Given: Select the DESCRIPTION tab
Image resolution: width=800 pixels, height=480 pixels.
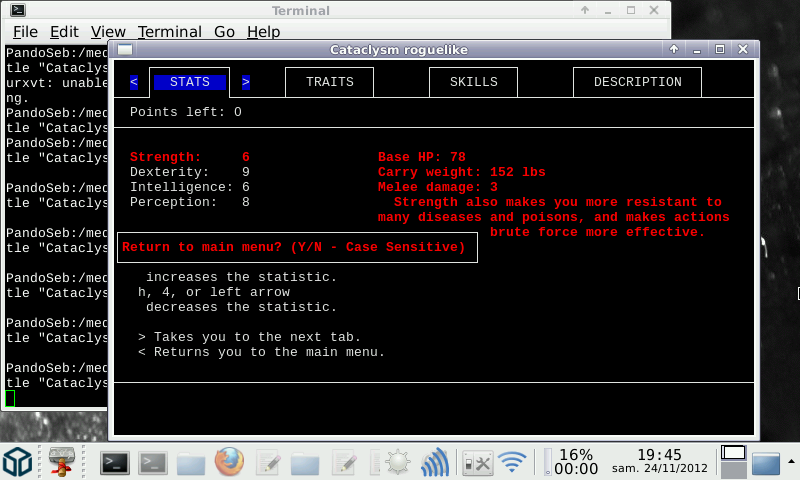Looking at the screenshot, I should (x=638, y=82).
